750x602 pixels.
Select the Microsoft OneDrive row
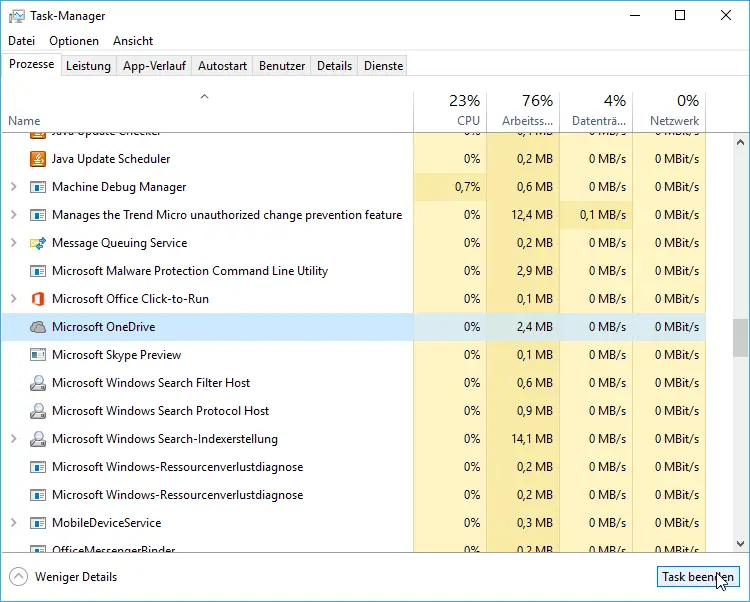(354, 327)
